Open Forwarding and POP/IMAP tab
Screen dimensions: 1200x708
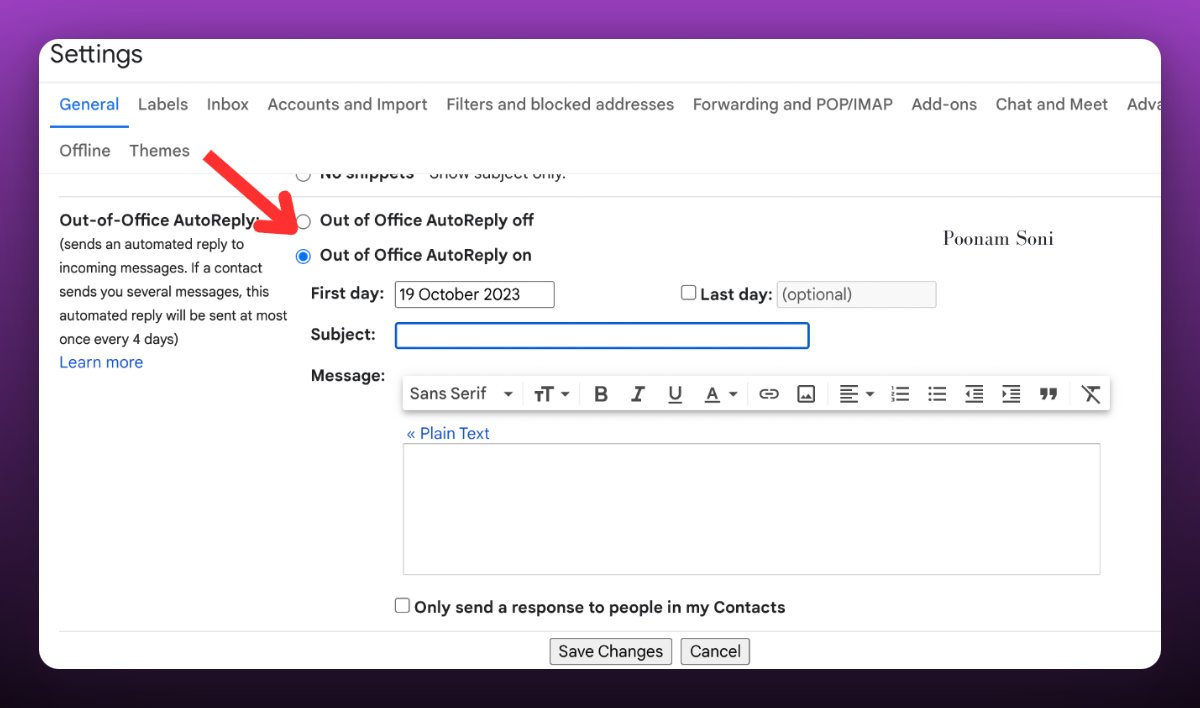[x=793, y=104]
